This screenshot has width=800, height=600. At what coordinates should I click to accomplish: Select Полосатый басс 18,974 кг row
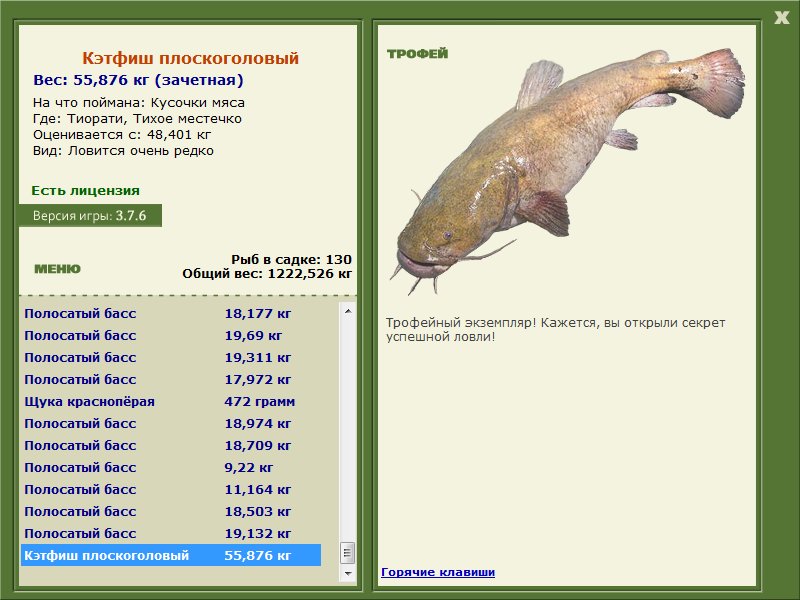[171, 423]
